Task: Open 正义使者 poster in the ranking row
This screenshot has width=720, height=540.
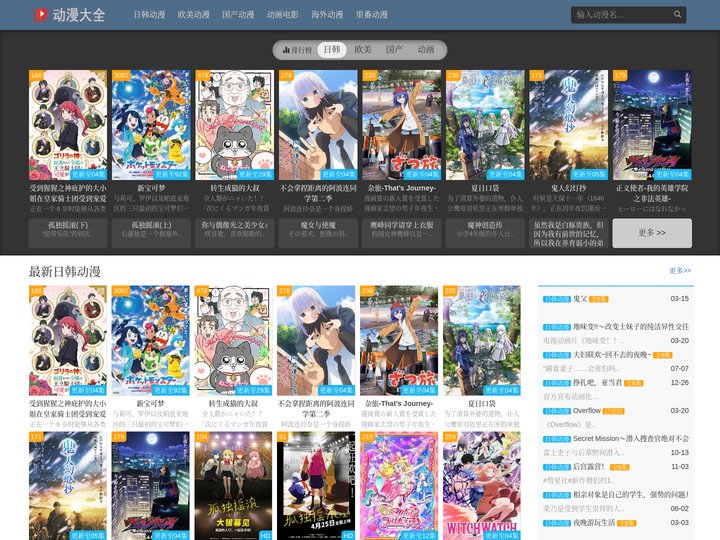Action: coord(652,125)
